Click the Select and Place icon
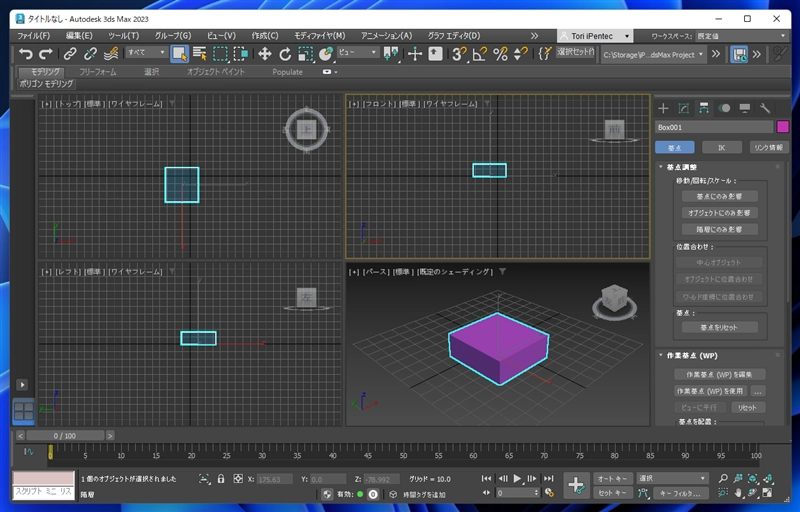 click(x=326, y=54)
